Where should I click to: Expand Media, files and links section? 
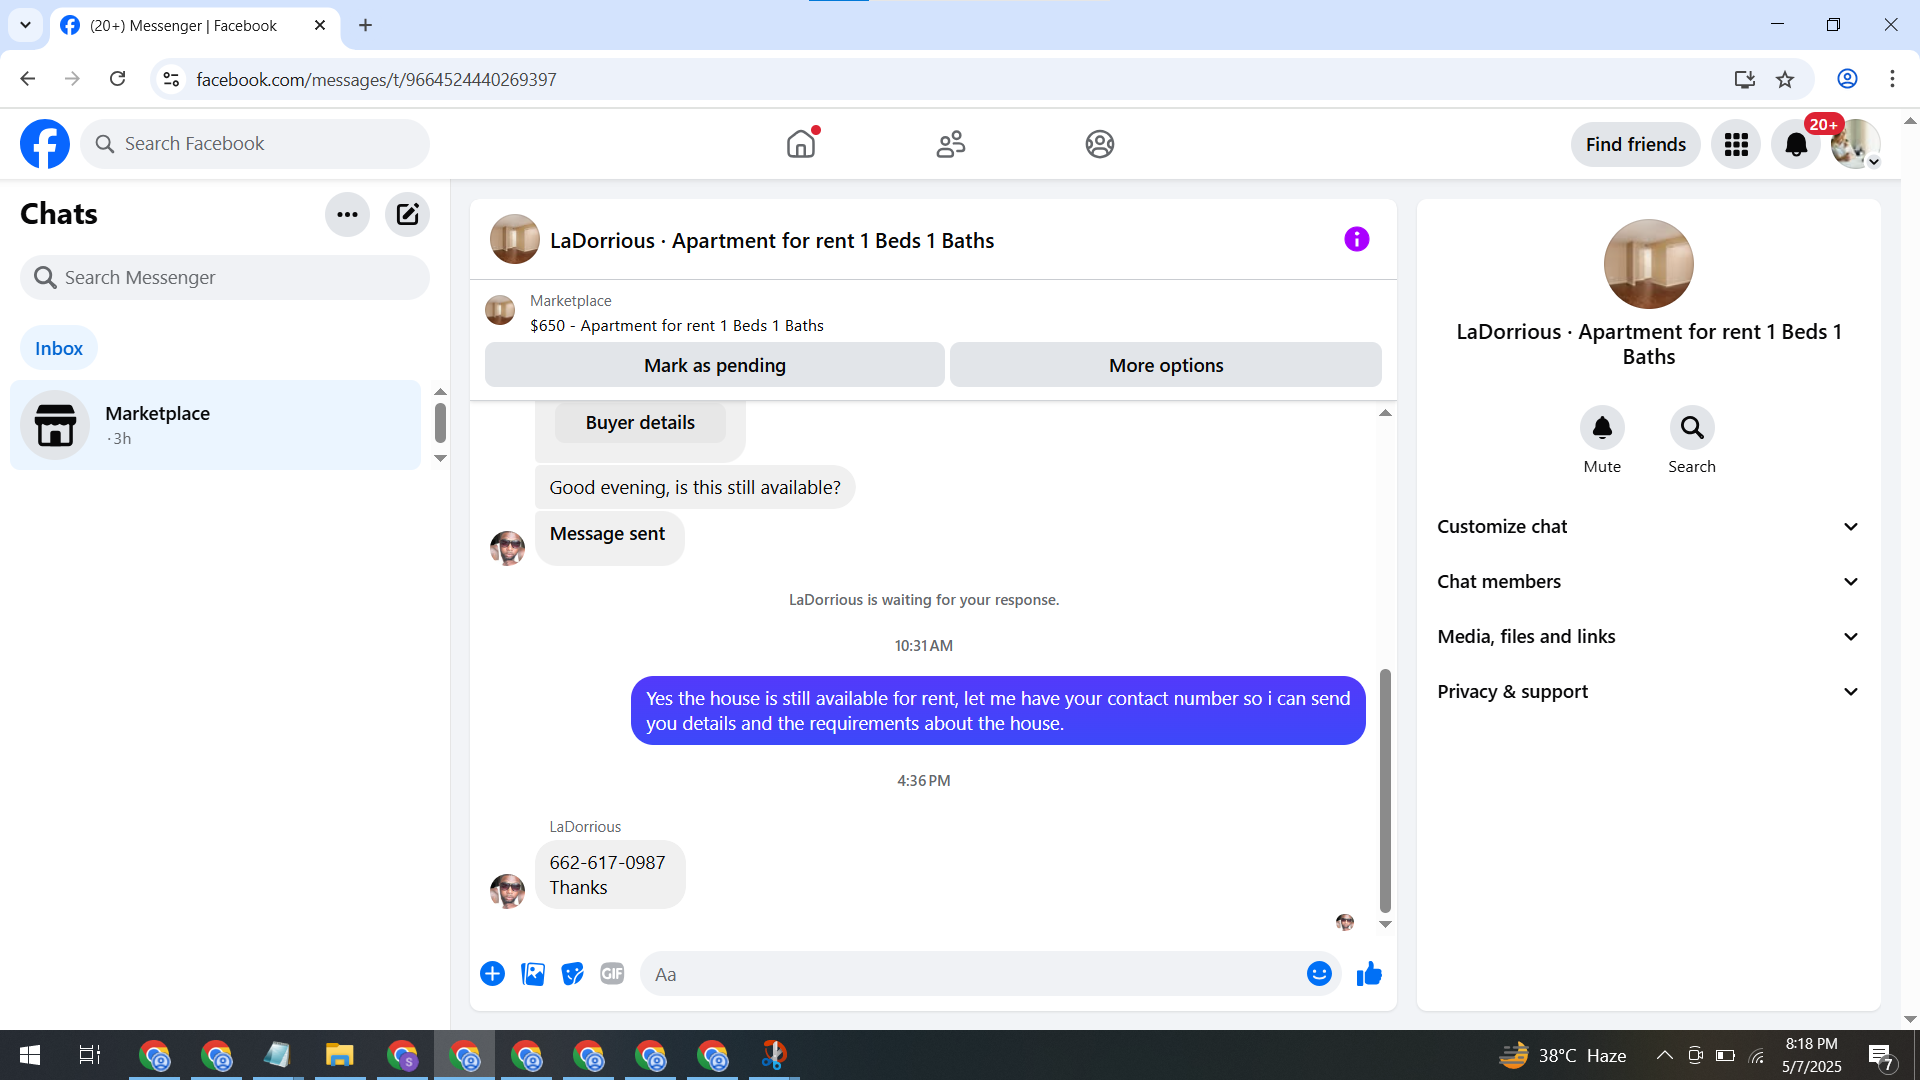tap(1648, 637)
